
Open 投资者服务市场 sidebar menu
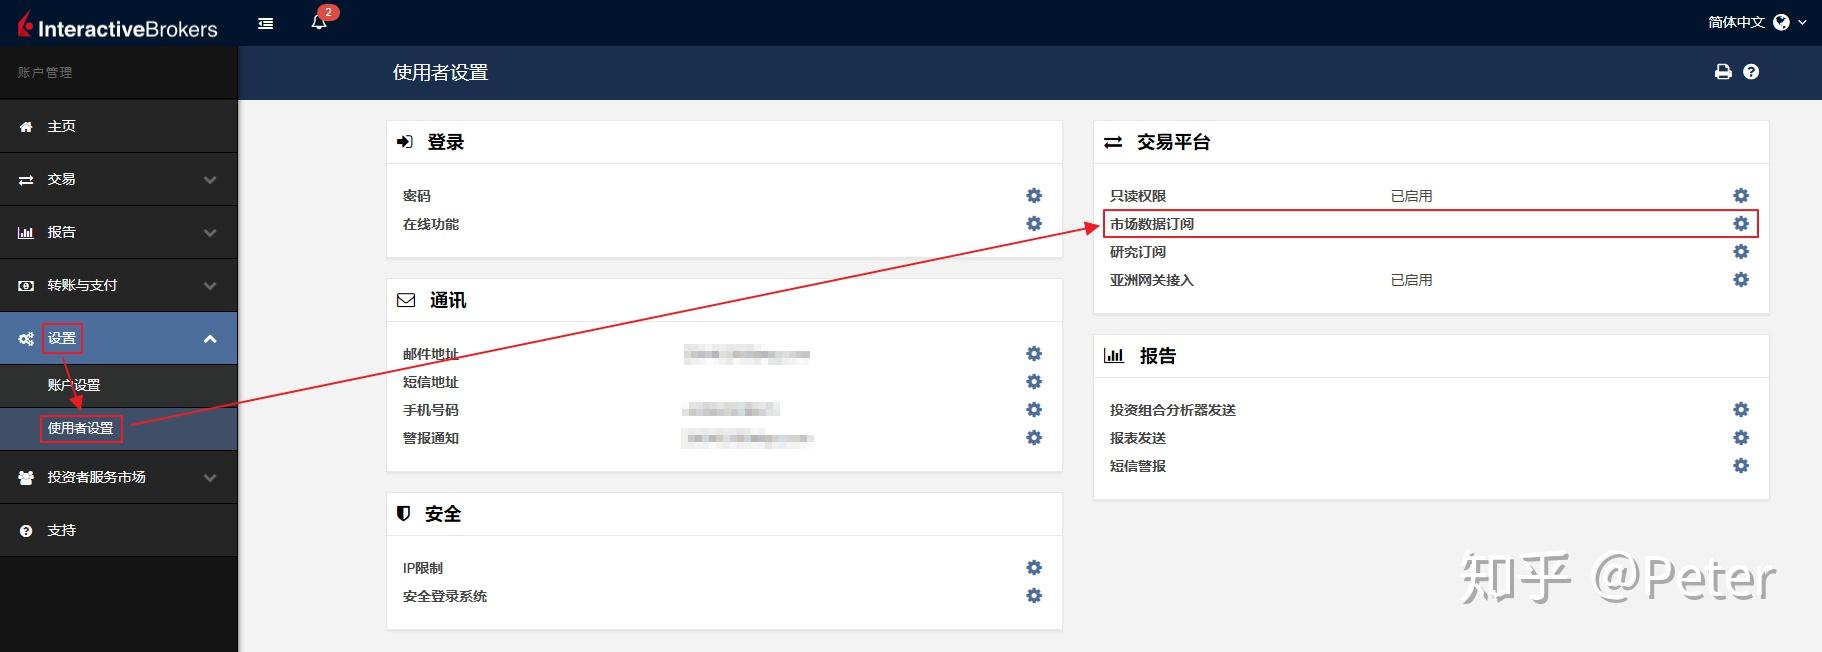[119, 477]
